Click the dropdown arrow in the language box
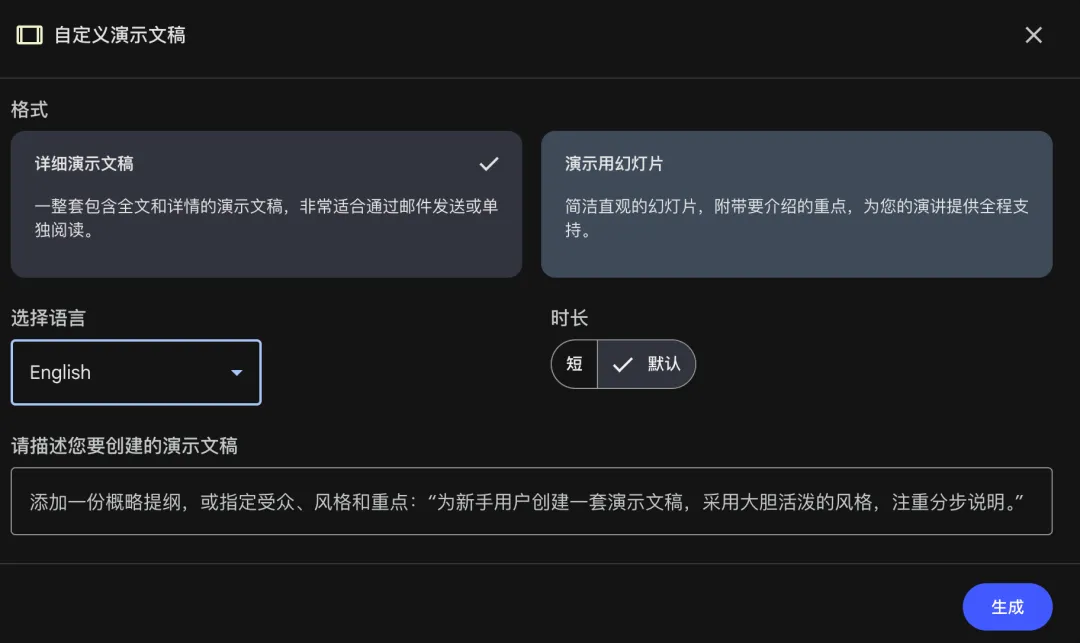 (x=236, y=372)
